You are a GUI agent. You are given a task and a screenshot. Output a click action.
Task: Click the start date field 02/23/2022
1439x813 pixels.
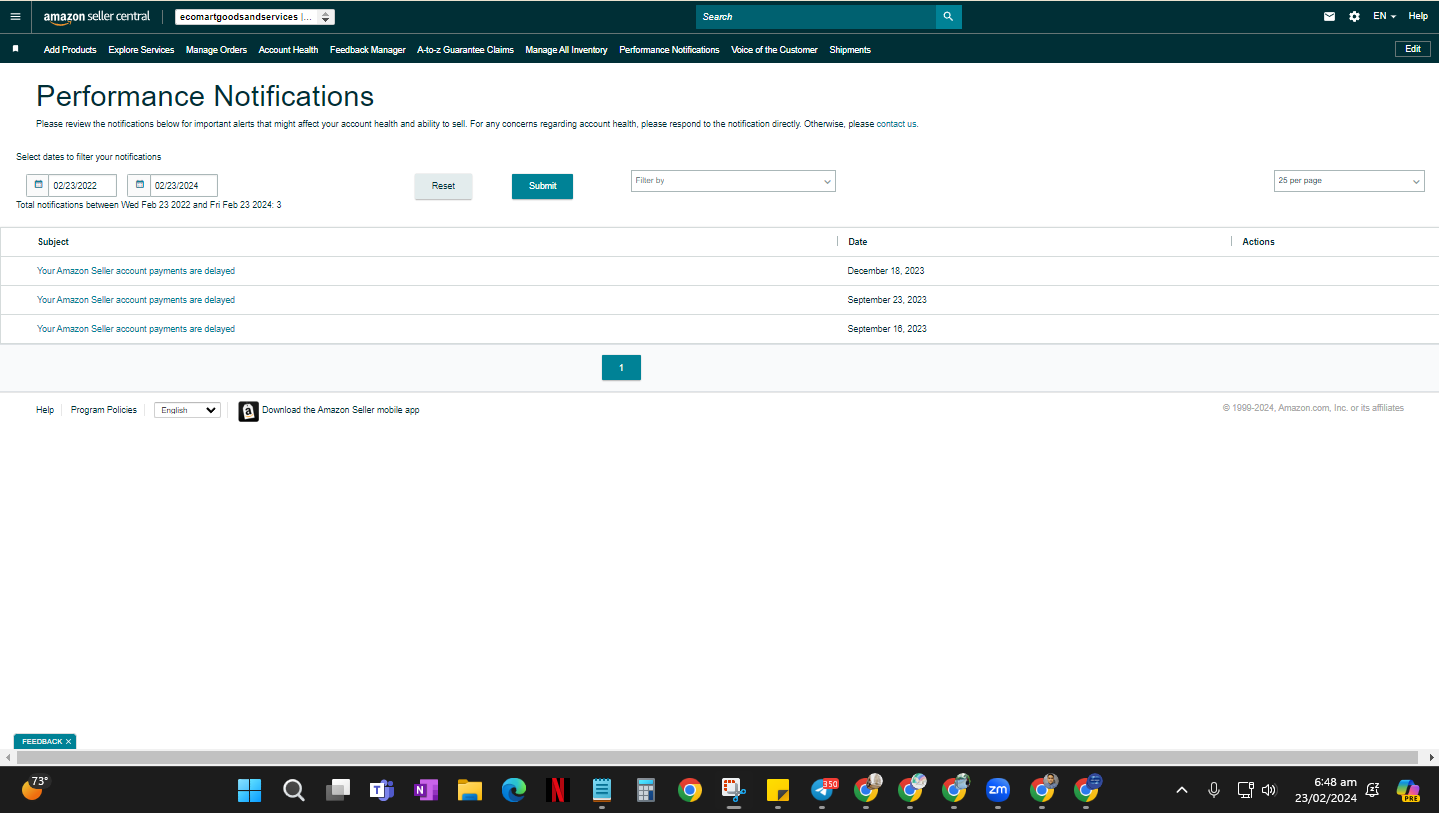(x=82, y=186)
